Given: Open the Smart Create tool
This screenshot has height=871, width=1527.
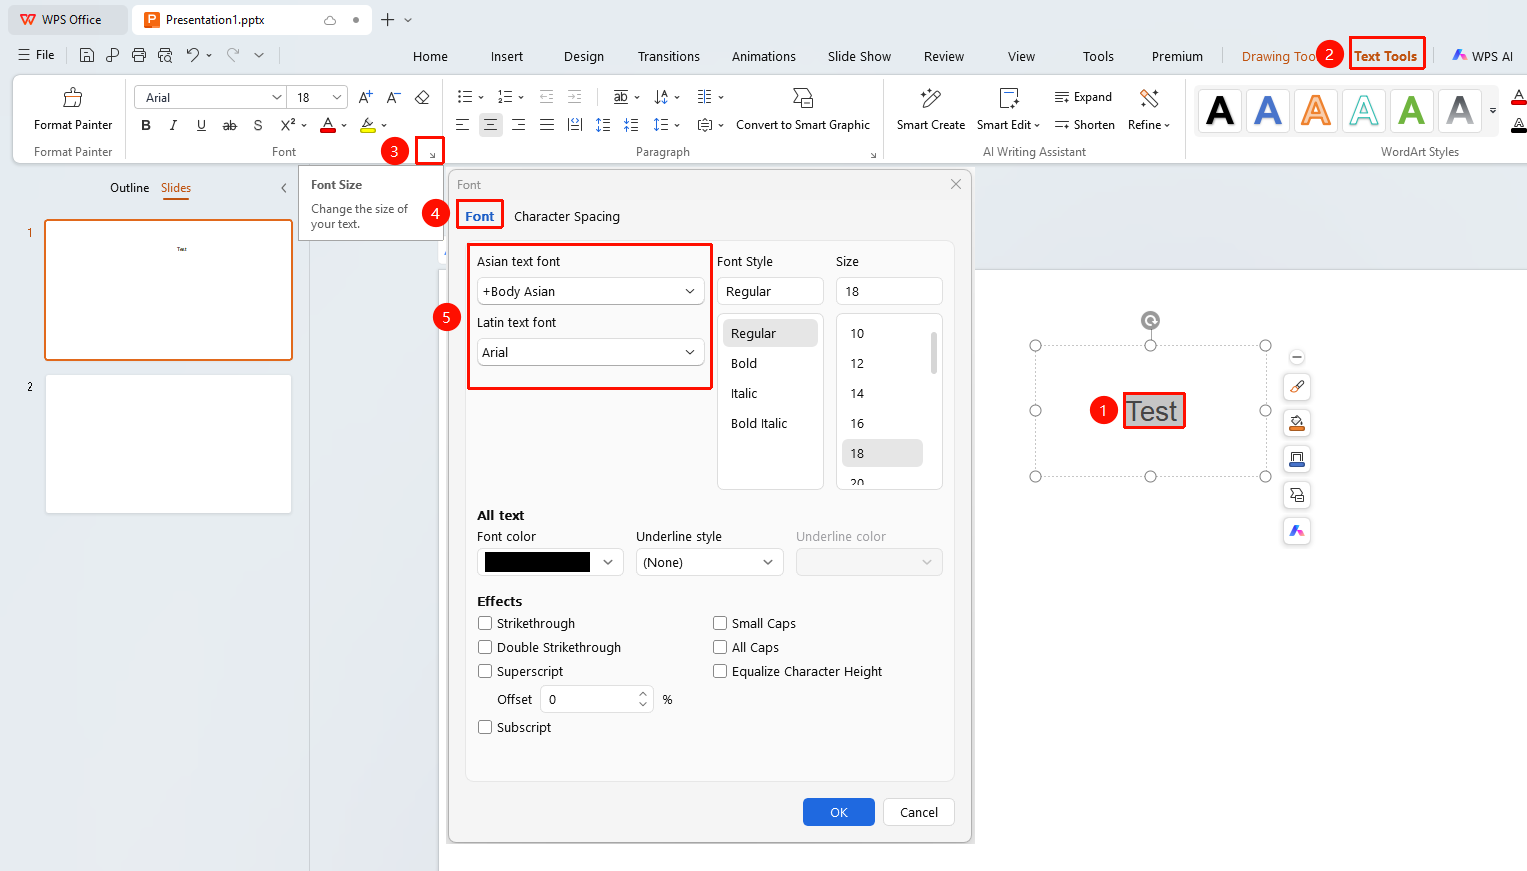Looking at the screenshot, I should (931, 110).
